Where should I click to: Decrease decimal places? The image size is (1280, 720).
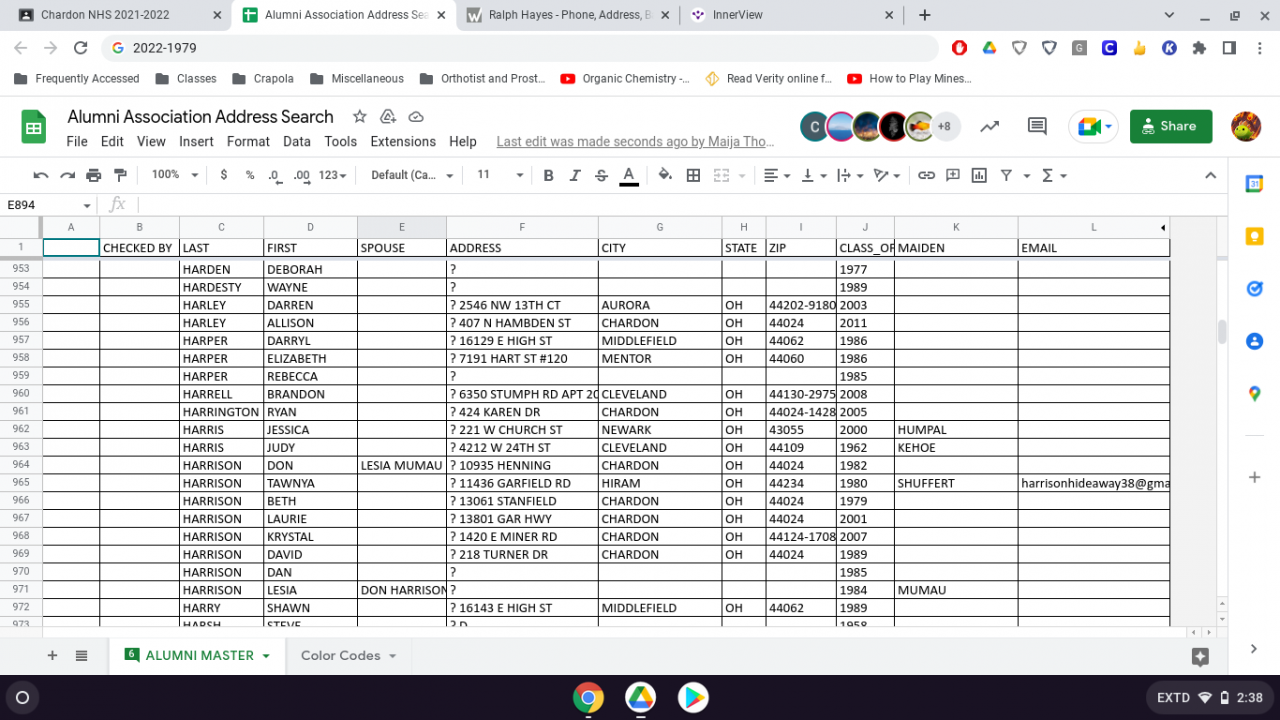(x=275, y=175)
